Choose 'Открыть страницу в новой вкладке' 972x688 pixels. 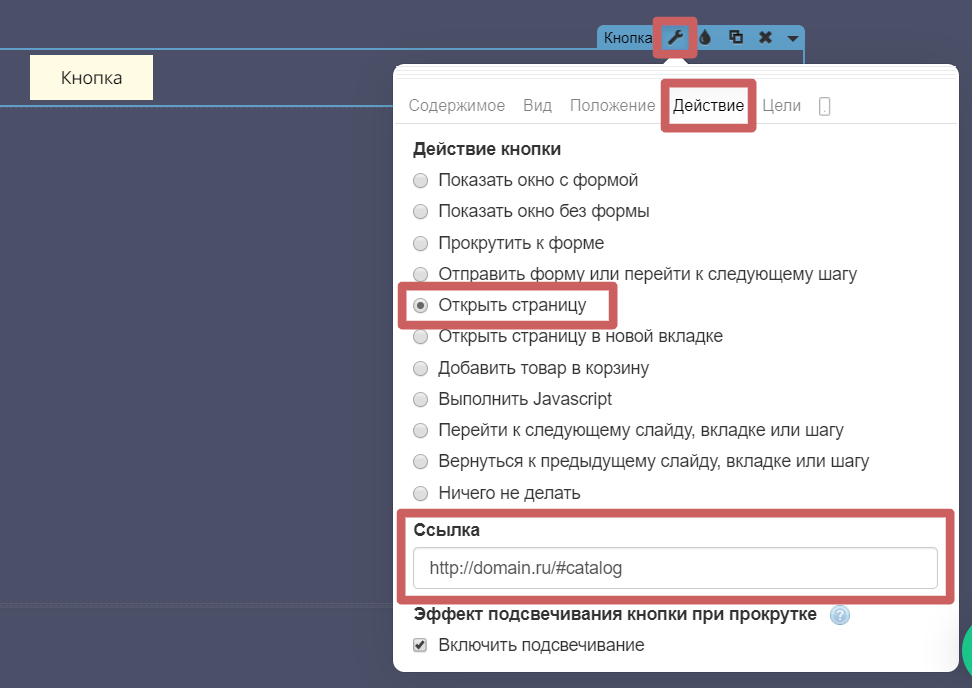pos(421,337)
